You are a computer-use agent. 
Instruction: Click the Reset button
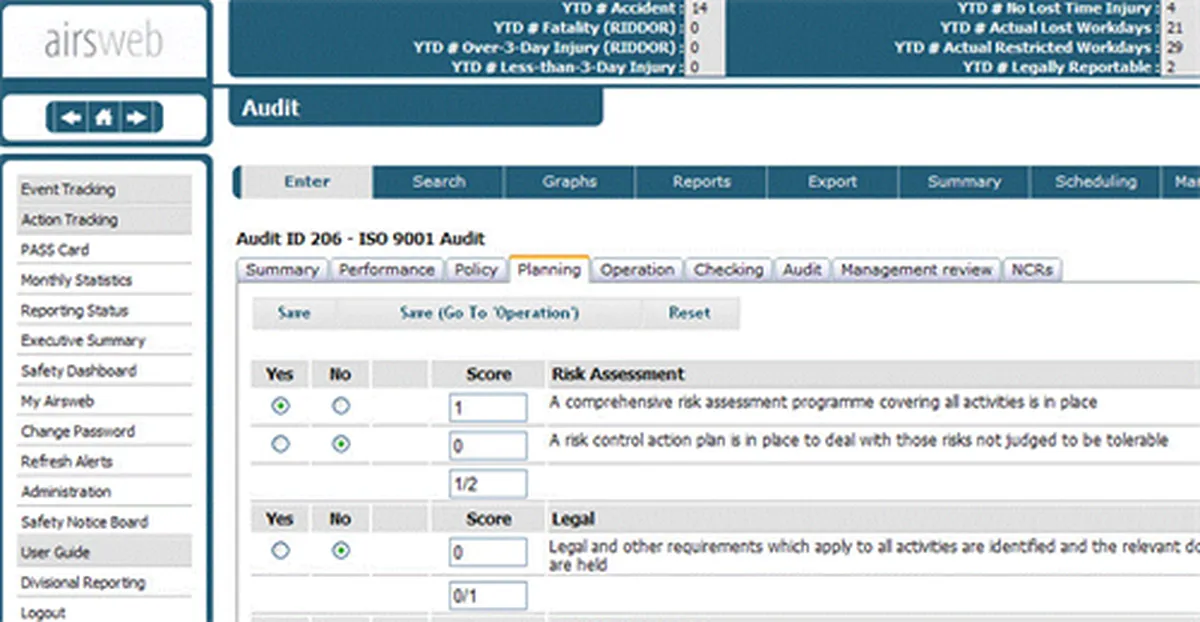tap(689, 313)
